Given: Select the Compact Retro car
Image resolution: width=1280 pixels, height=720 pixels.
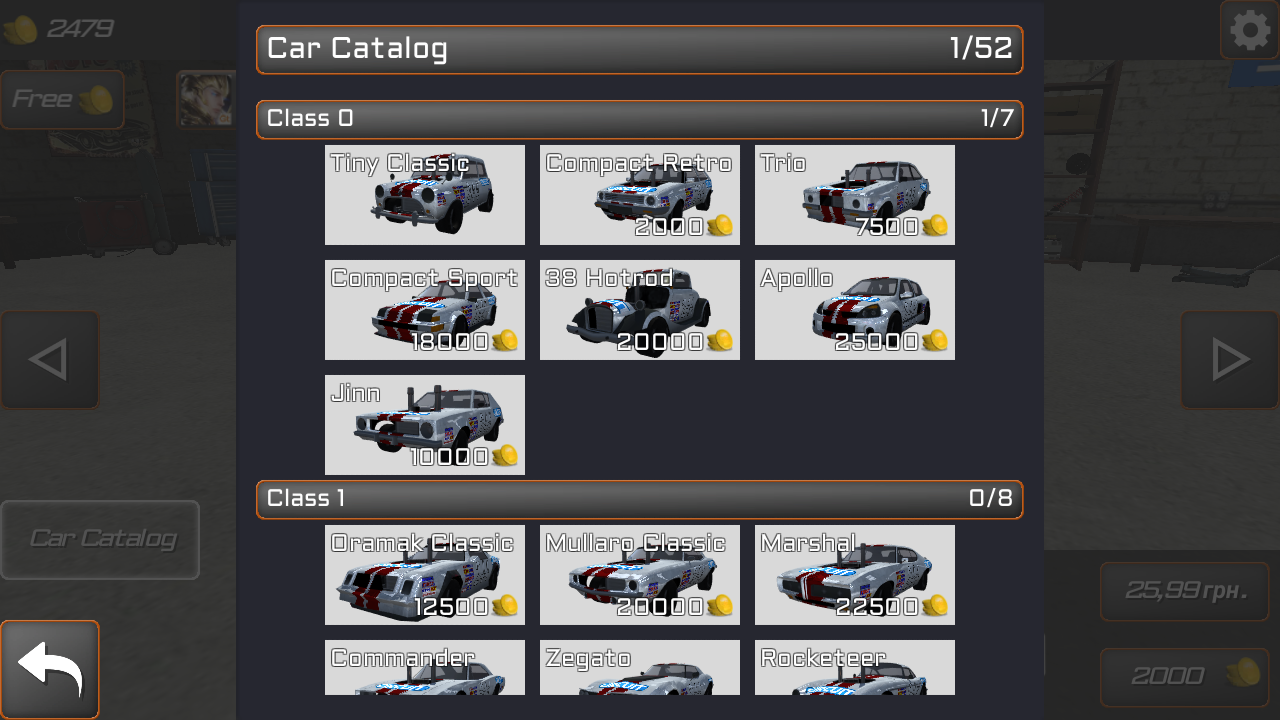Looking at the screenshot, I should 640,195.
